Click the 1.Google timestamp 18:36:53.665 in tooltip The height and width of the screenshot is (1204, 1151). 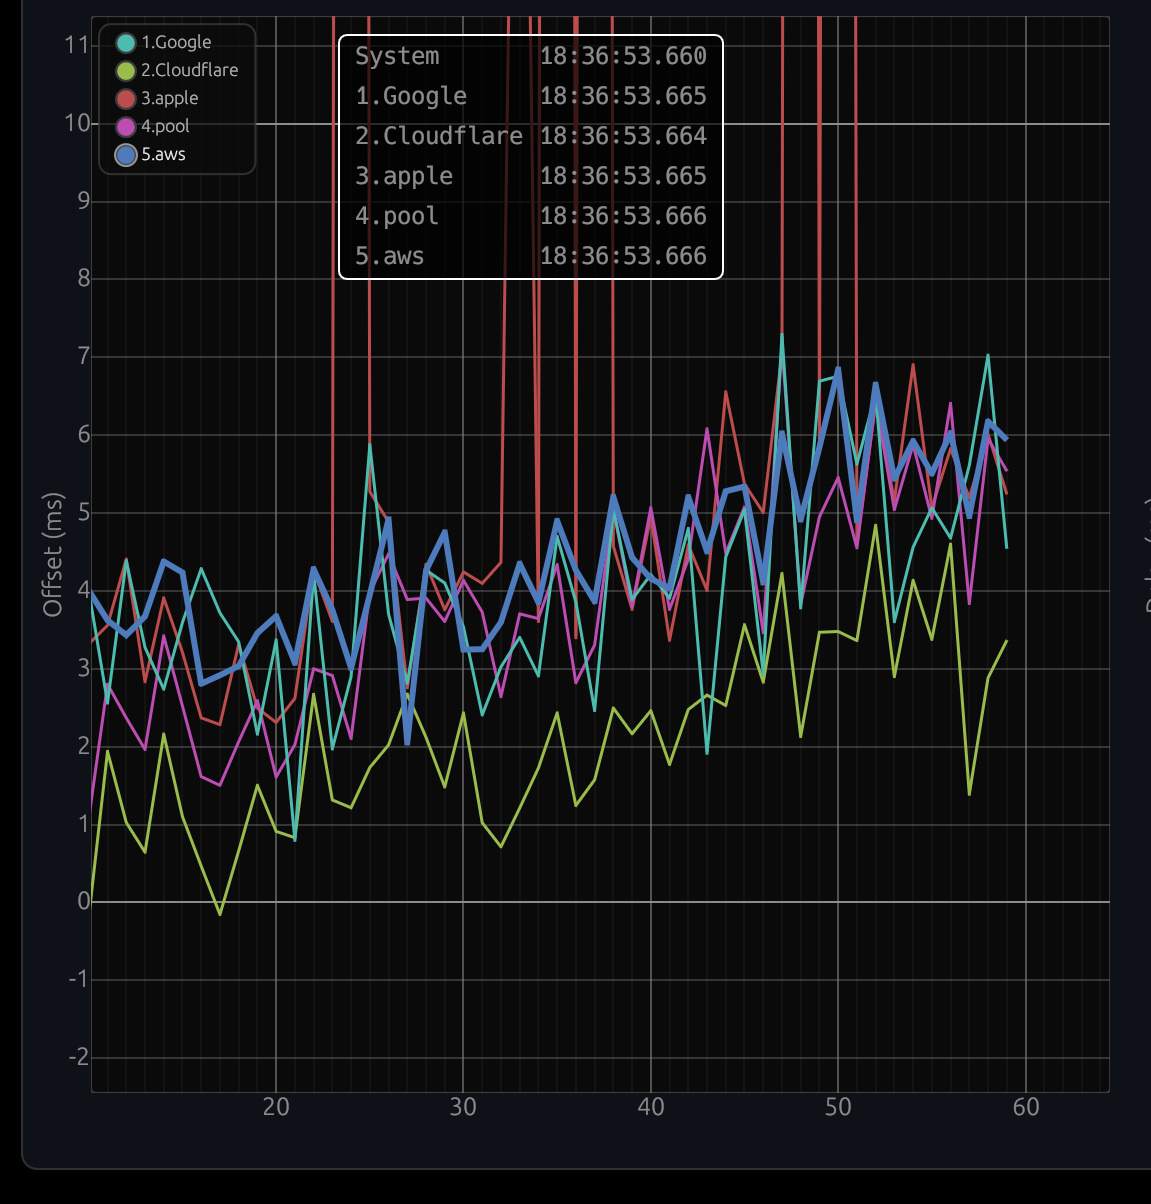pyautogui.click(x=623, y=96)
